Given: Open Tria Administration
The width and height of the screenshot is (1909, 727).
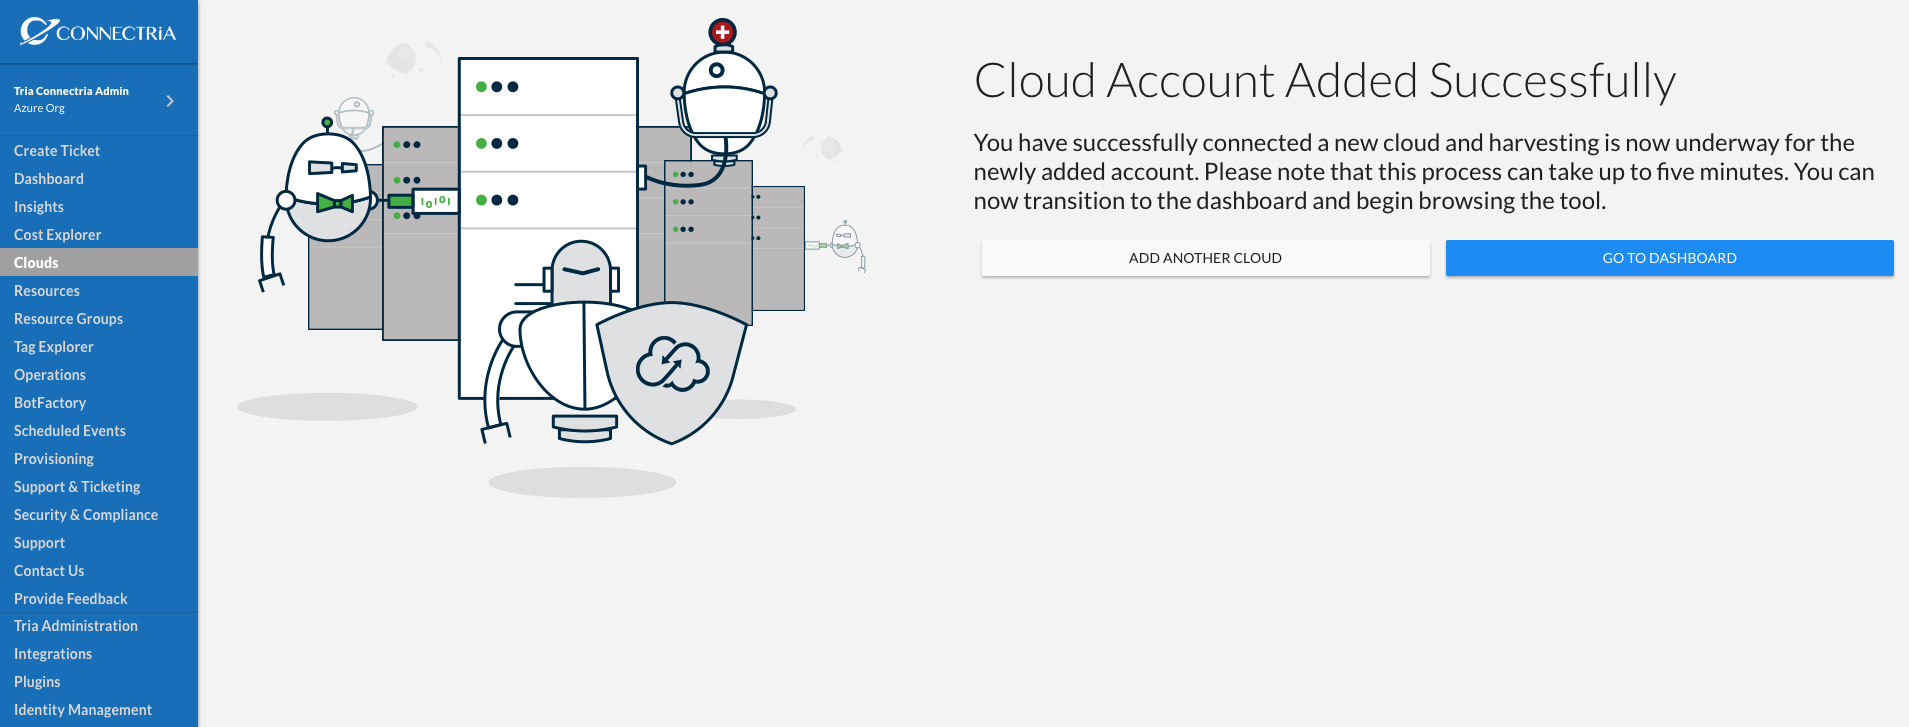Looking at the screenshot, I should (76, 626).
